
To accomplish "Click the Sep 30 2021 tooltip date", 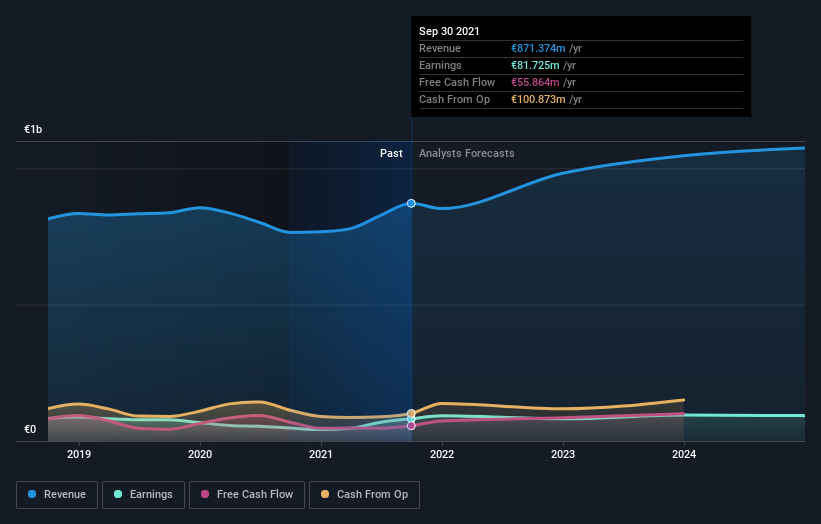I will [x=449, y=31].
